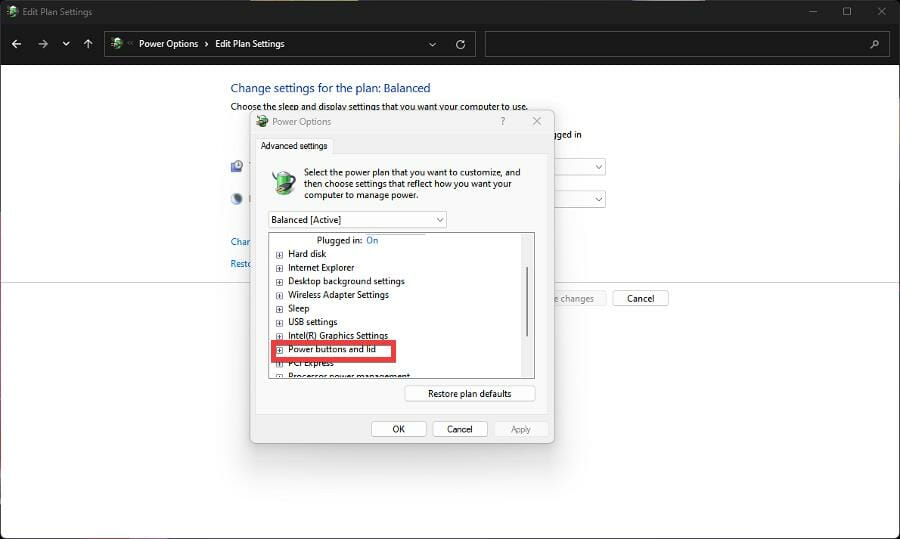This screenshot has height=539, width=900.
Task: Select Hard disk tree item
Action: (307, 254)
